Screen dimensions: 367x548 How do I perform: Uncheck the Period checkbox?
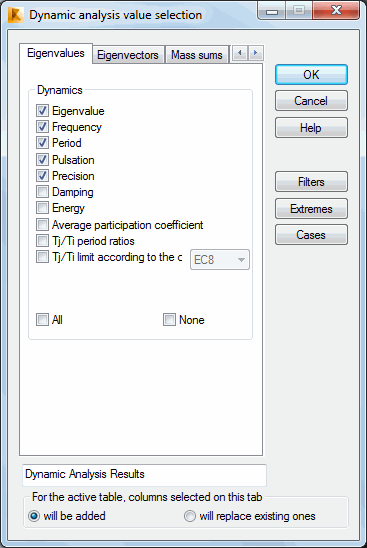pos(42,143)
